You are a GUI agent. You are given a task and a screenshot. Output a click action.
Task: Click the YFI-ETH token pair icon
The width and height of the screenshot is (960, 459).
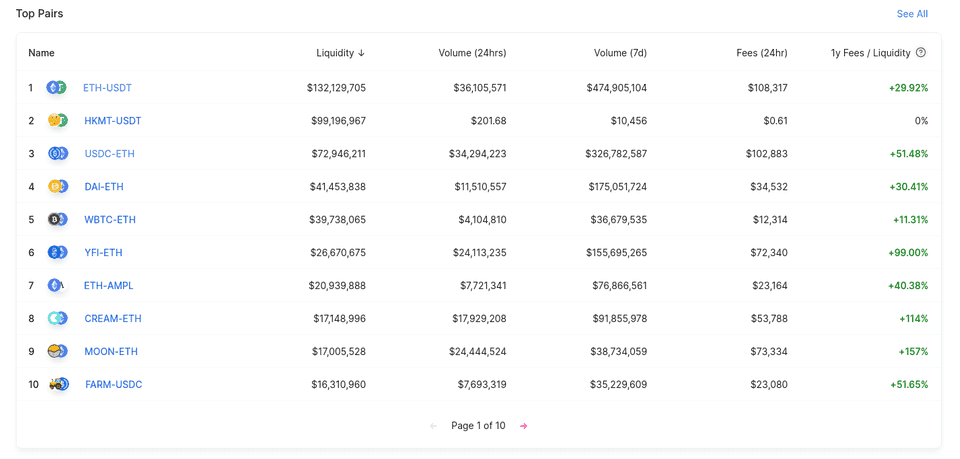(x=58, y=253)
